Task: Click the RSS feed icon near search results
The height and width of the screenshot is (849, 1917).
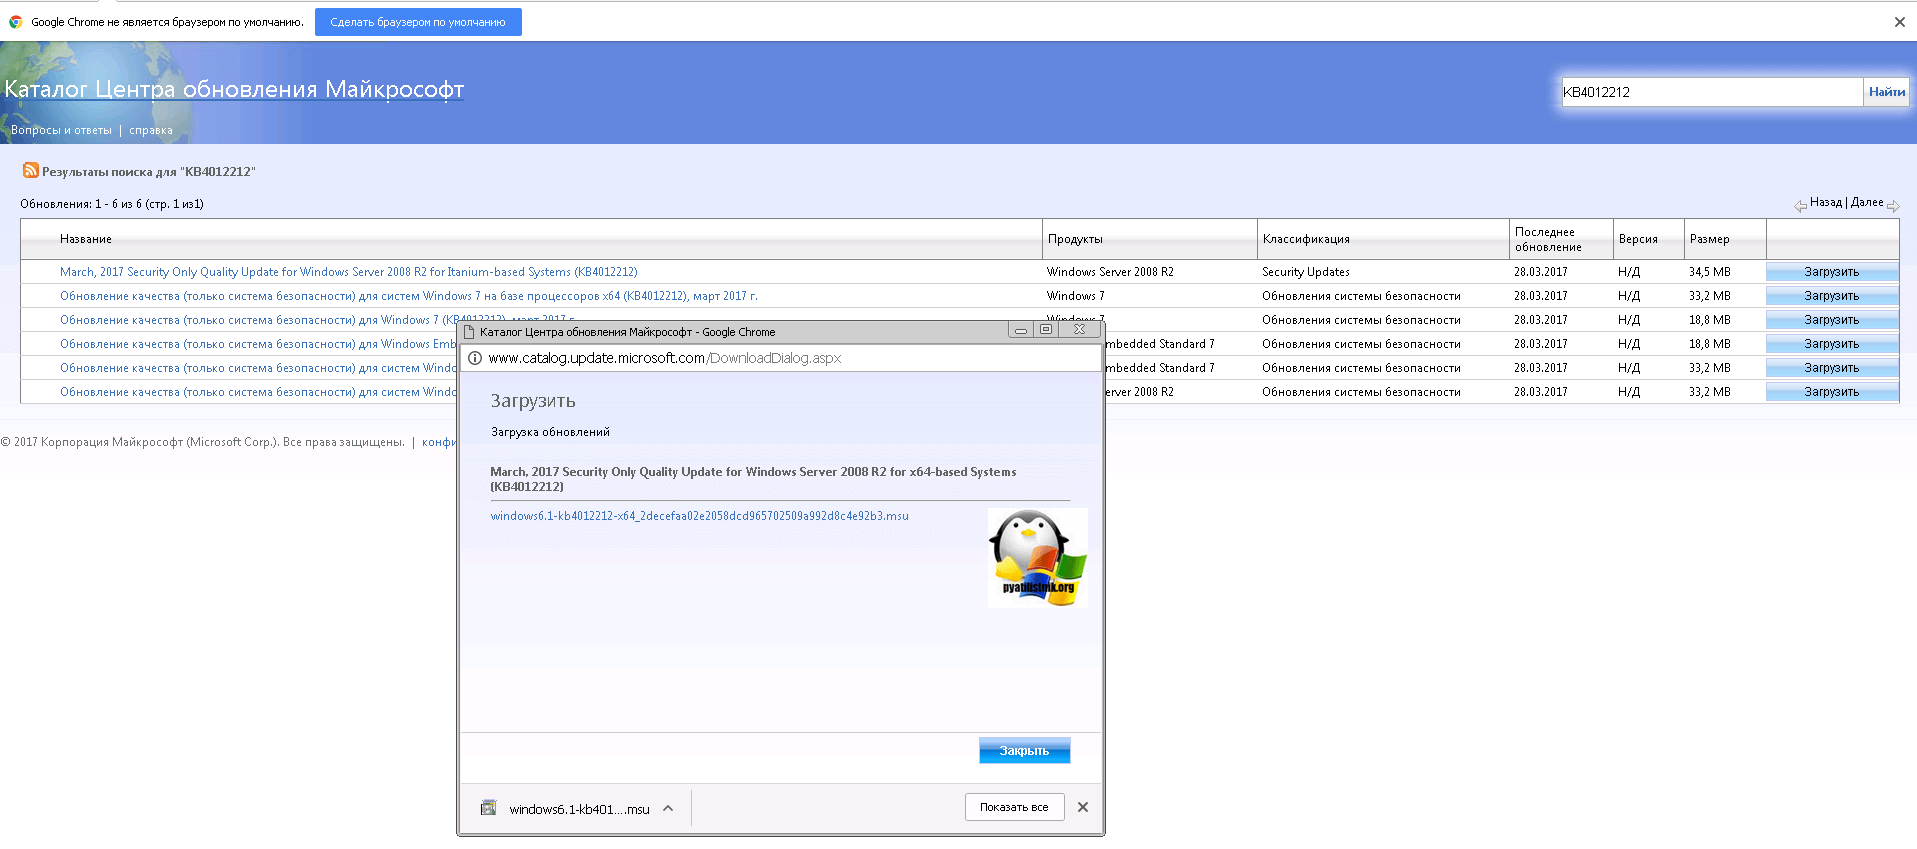Action: [x=31, y=170]
